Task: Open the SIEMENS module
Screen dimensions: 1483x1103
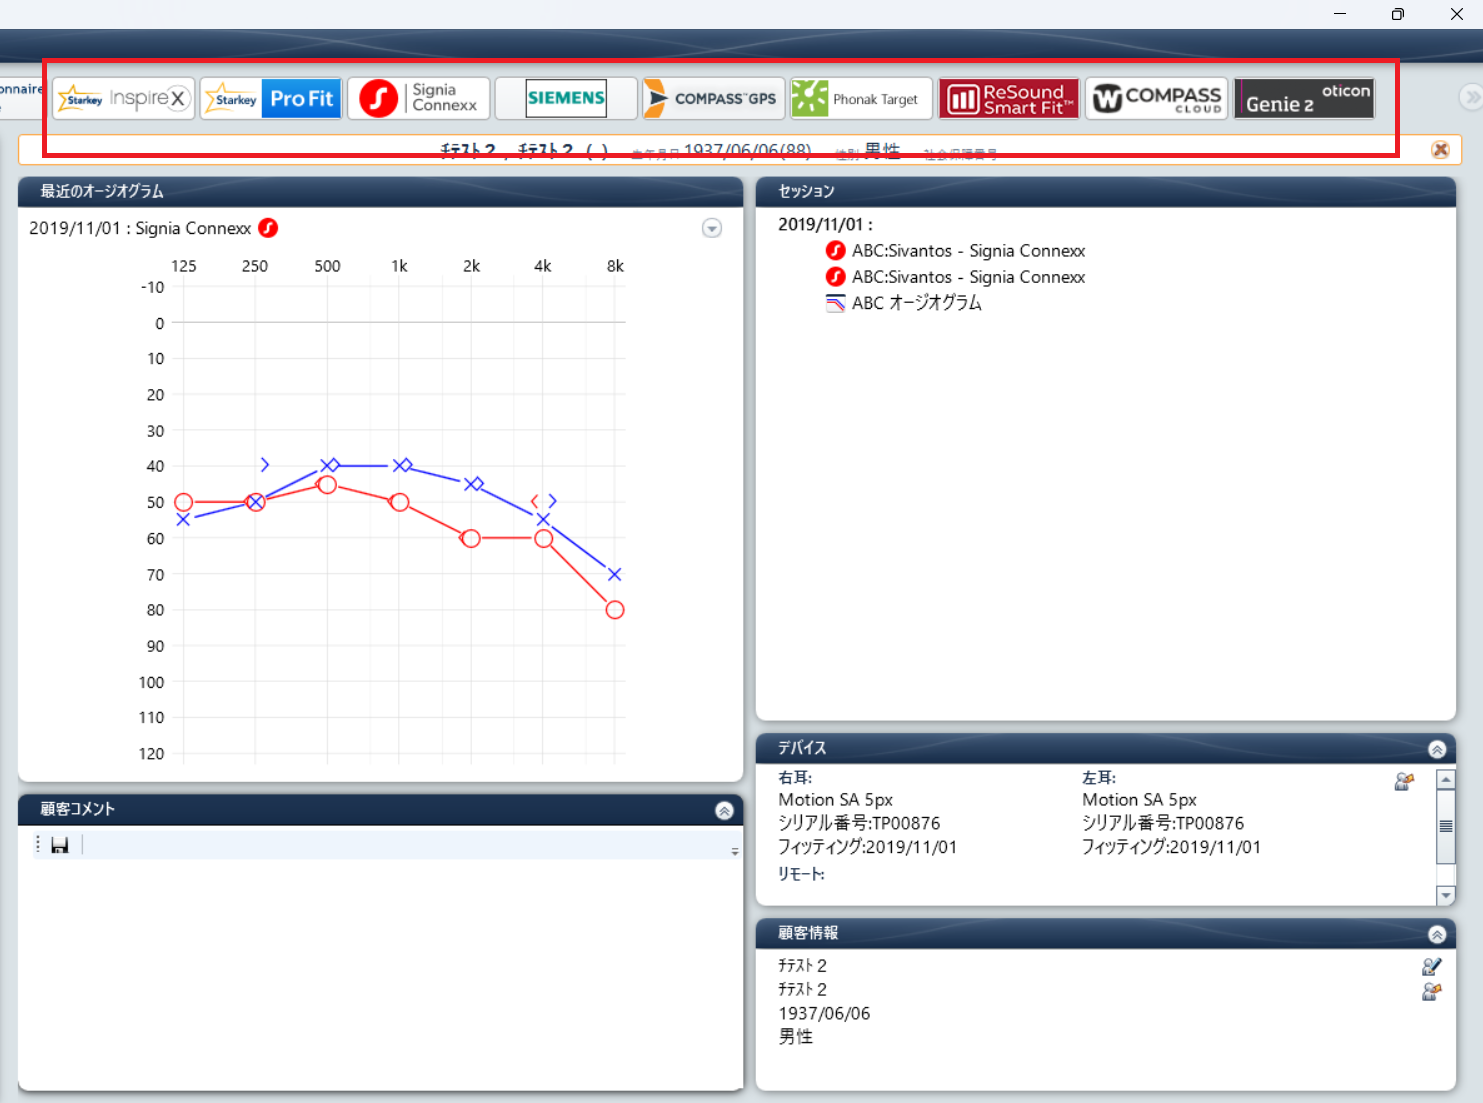Action: (x=566, y=98)
